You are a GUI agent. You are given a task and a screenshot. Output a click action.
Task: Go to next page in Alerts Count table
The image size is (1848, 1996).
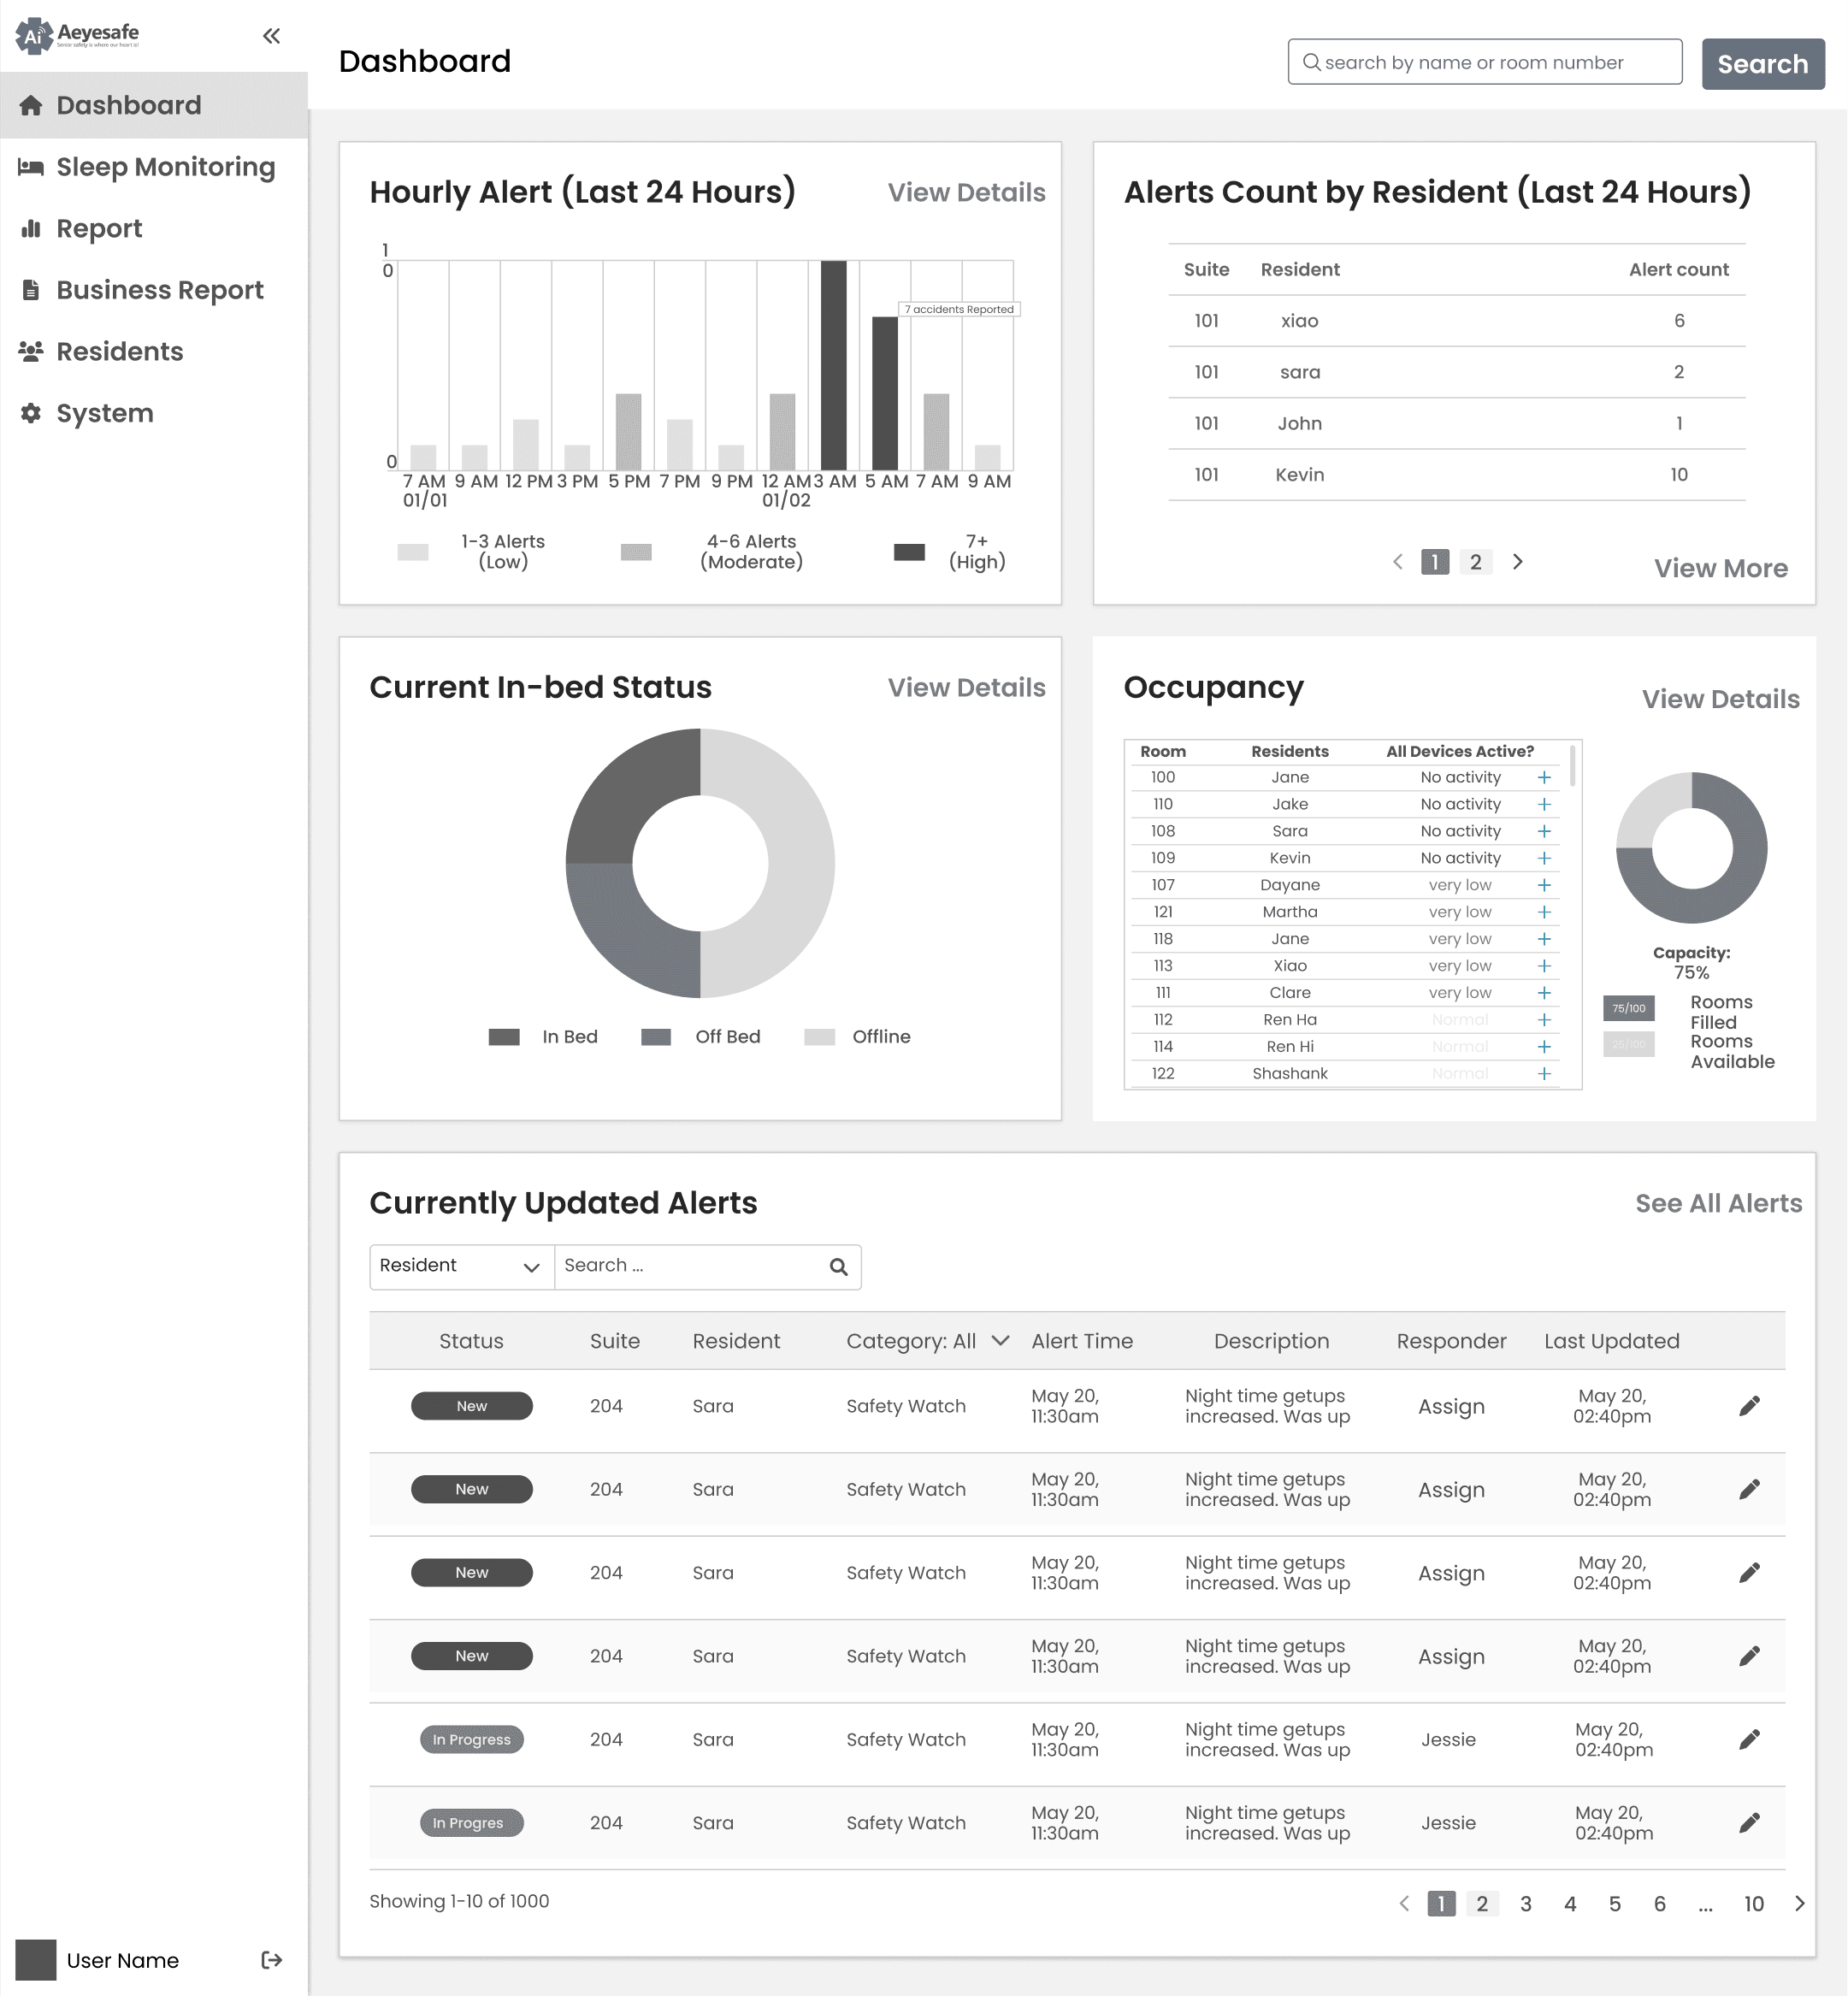[x=1517, y=562]
